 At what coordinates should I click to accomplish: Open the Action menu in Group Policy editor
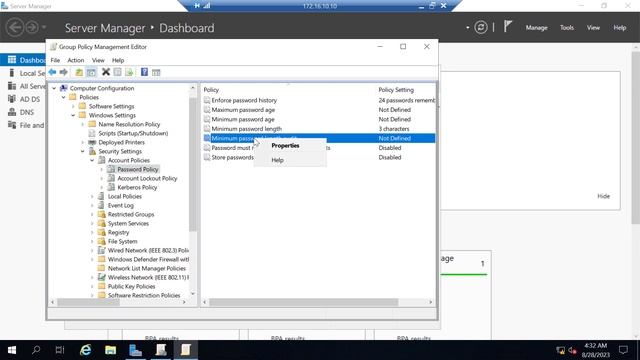76,60
